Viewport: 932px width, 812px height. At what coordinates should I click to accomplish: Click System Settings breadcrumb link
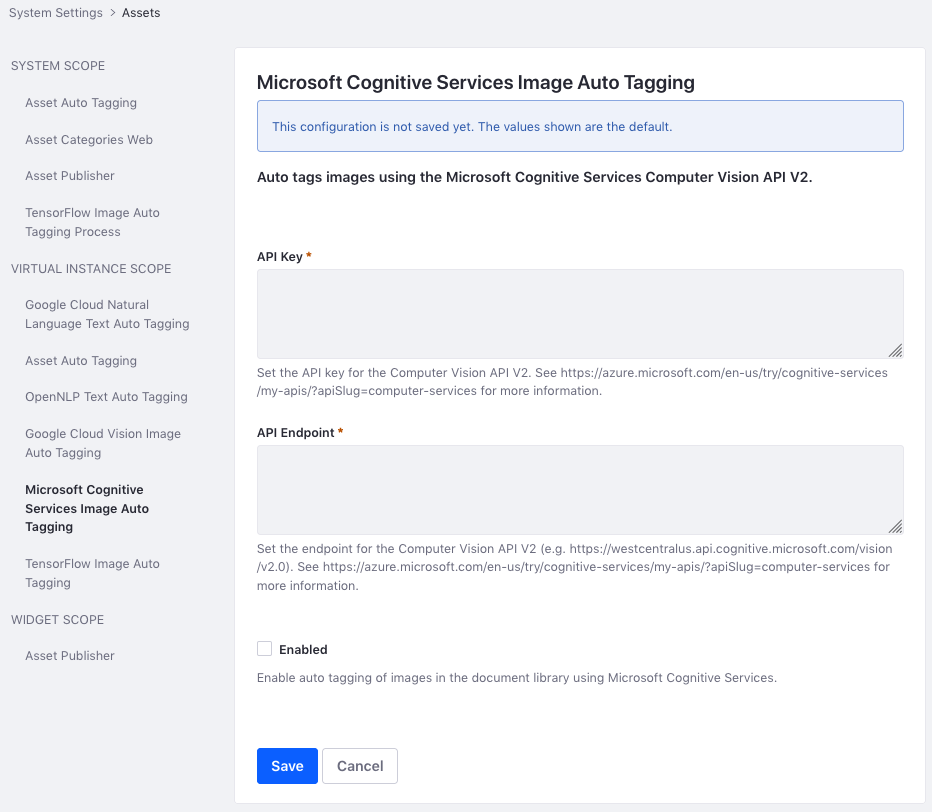(x=56, y=12)
